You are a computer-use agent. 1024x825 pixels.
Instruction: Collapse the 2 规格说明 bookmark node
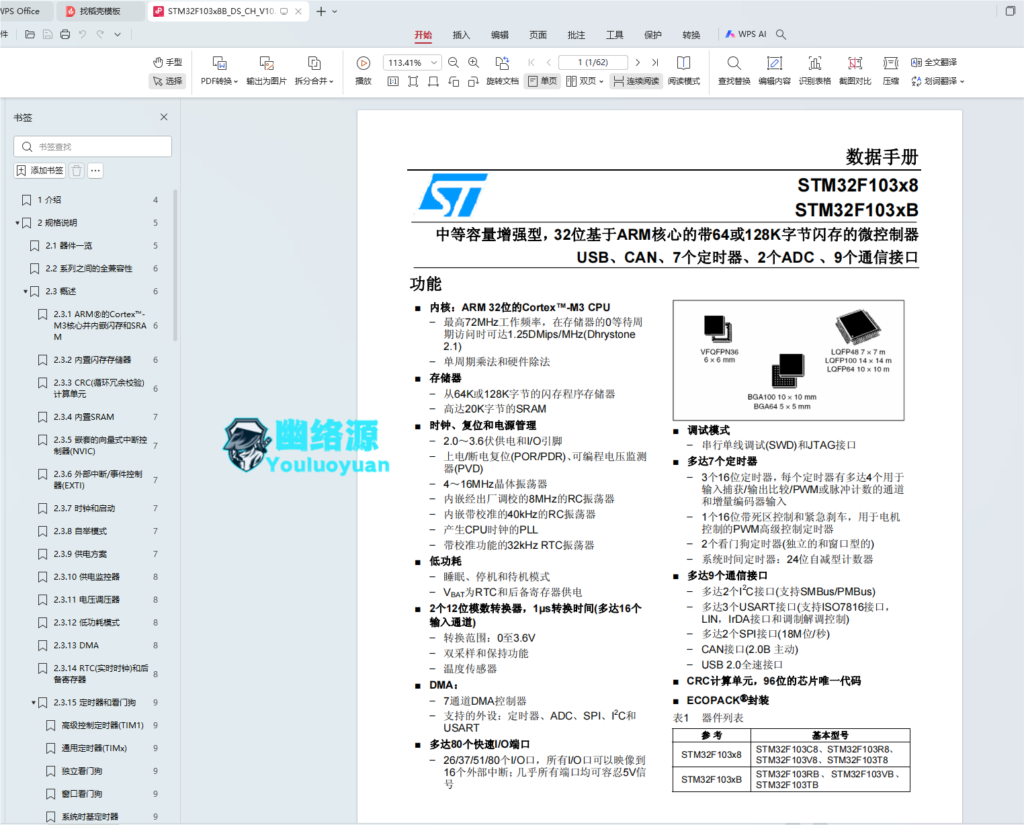tap(18, 223)
